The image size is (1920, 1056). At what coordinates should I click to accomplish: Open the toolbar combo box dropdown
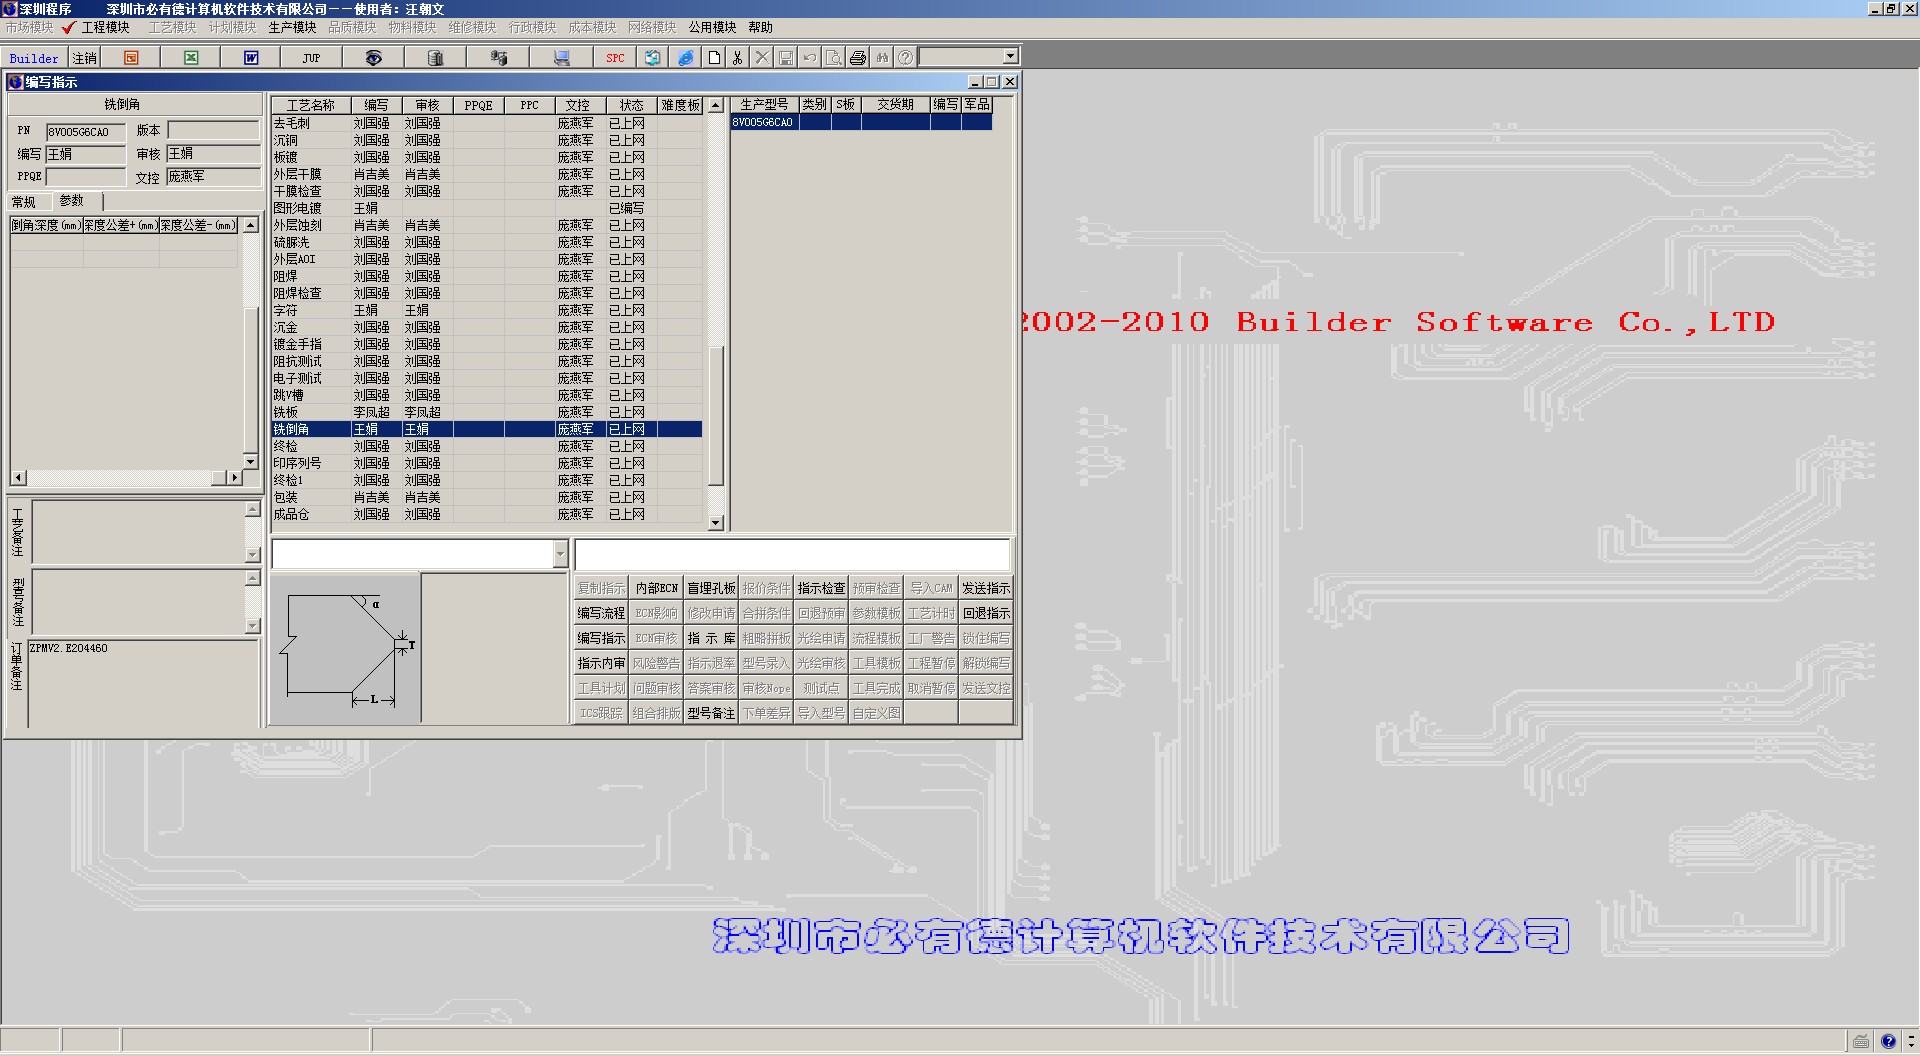1010,57
